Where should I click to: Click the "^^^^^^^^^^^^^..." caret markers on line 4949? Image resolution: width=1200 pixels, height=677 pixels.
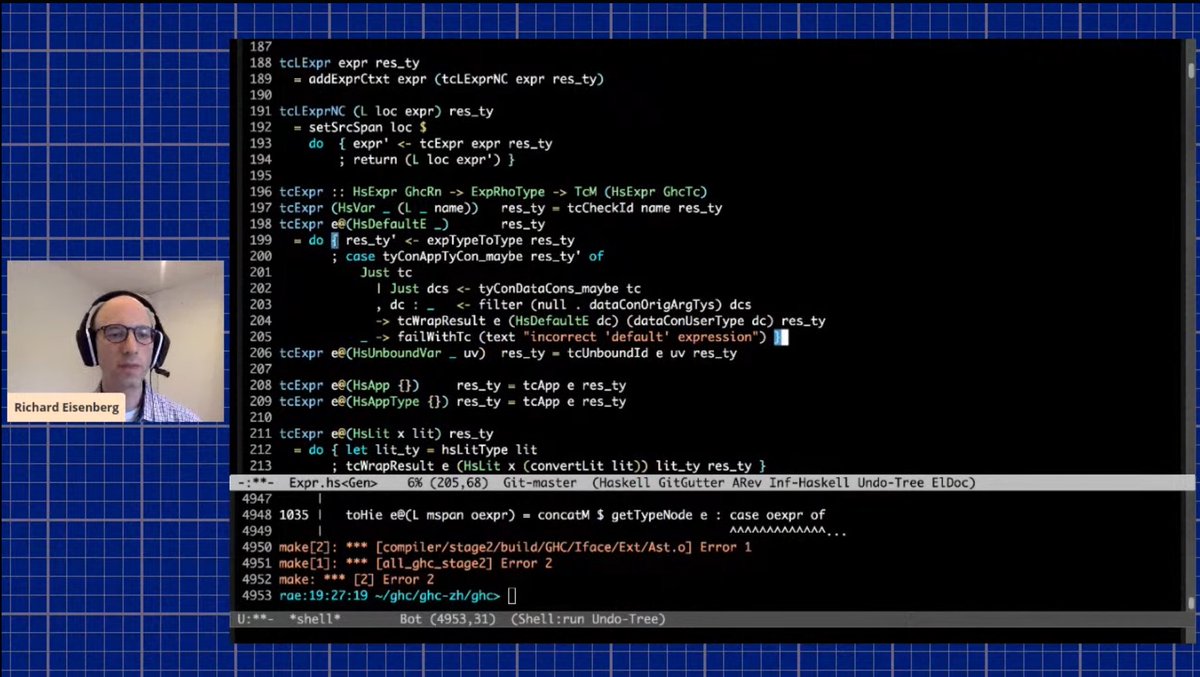788,531
